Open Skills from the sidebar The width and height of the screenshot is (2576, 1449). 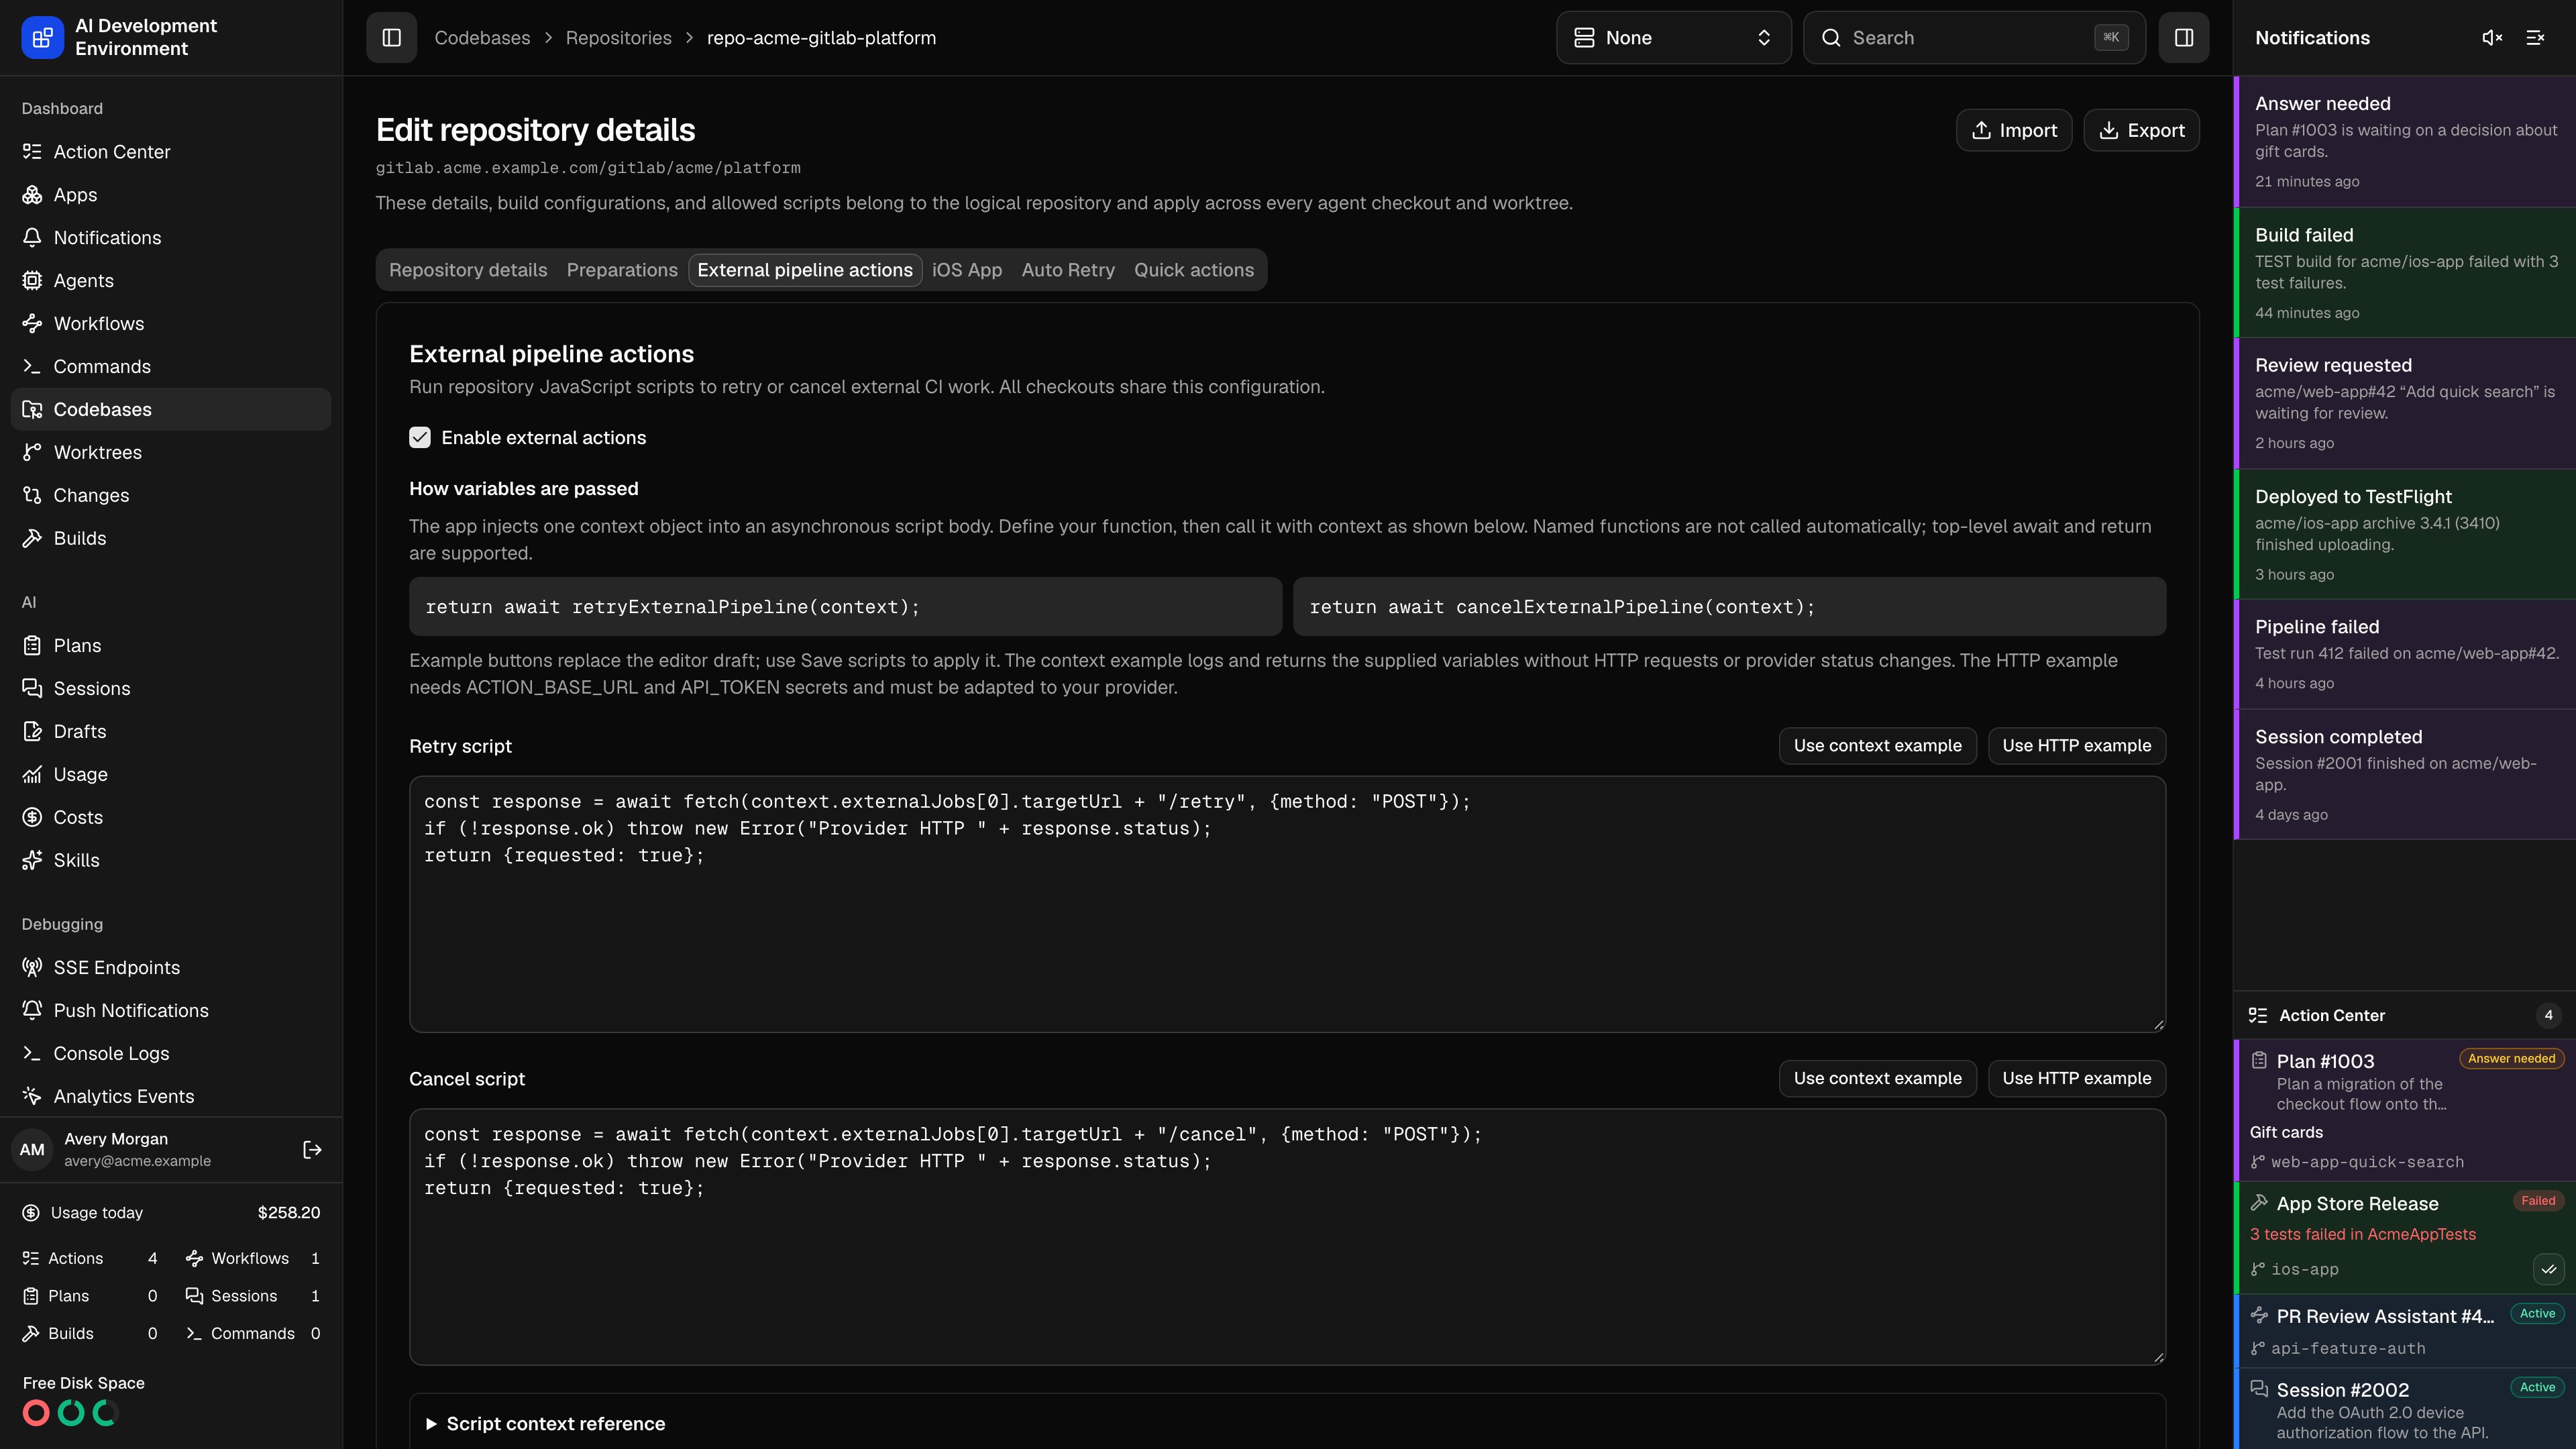point(171,861)
